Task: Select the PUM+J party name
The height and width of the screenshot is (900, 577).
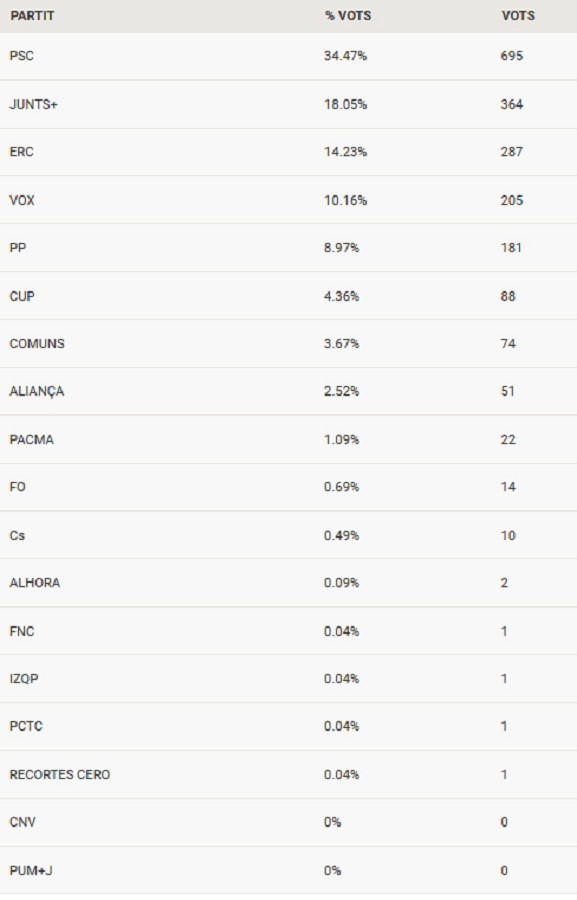Action: (x=31, y=871)
